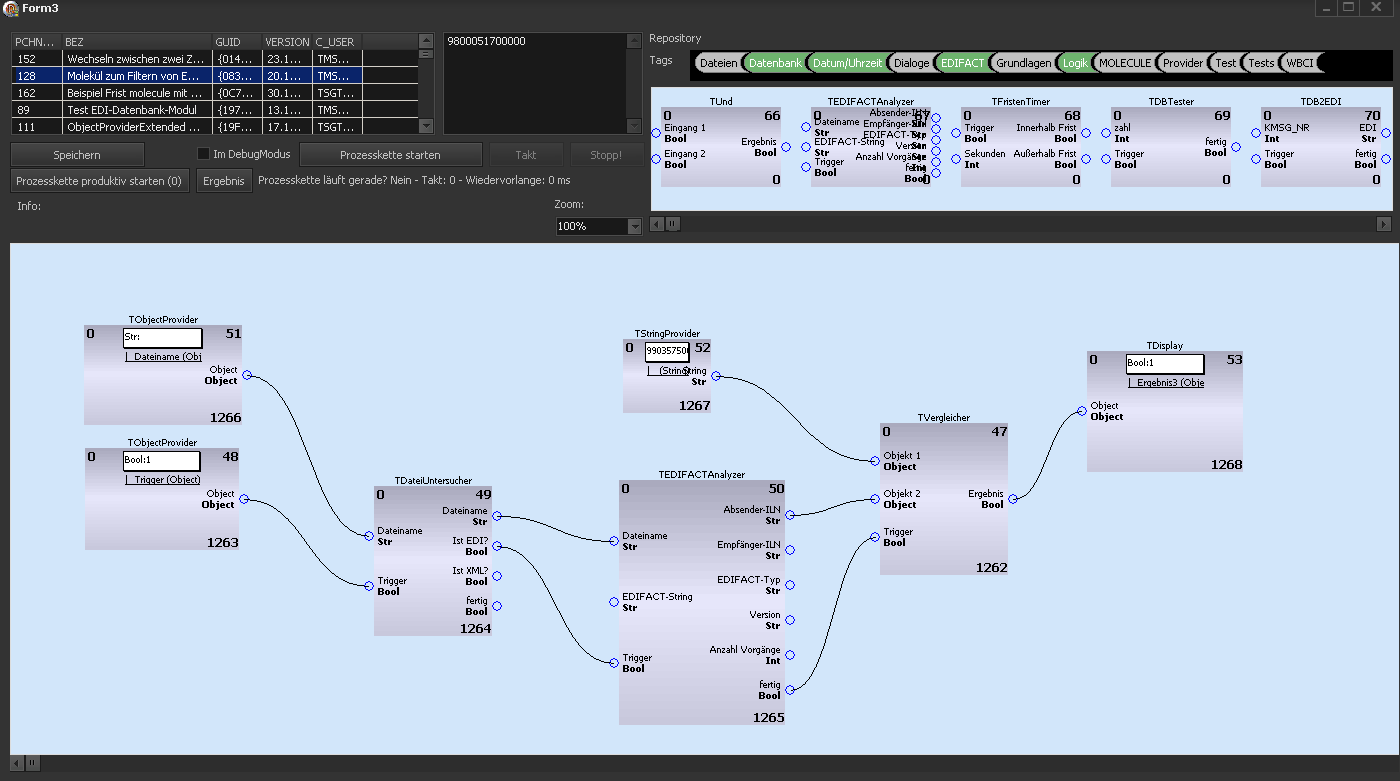Image resolution: width=1400 pixels, height=781 pixels.
Task: Click the Ist EDI? output port
Action: point(497,546)
